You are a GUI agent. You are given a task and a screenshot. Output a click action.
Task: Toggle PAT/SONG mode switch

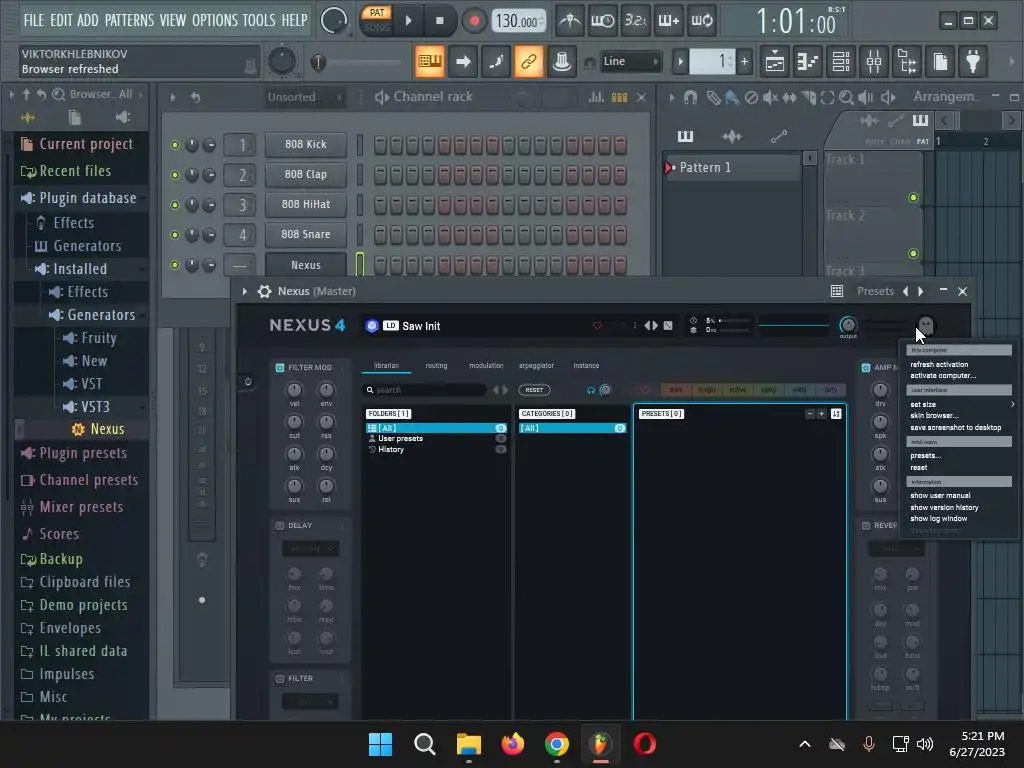point(377,20)
